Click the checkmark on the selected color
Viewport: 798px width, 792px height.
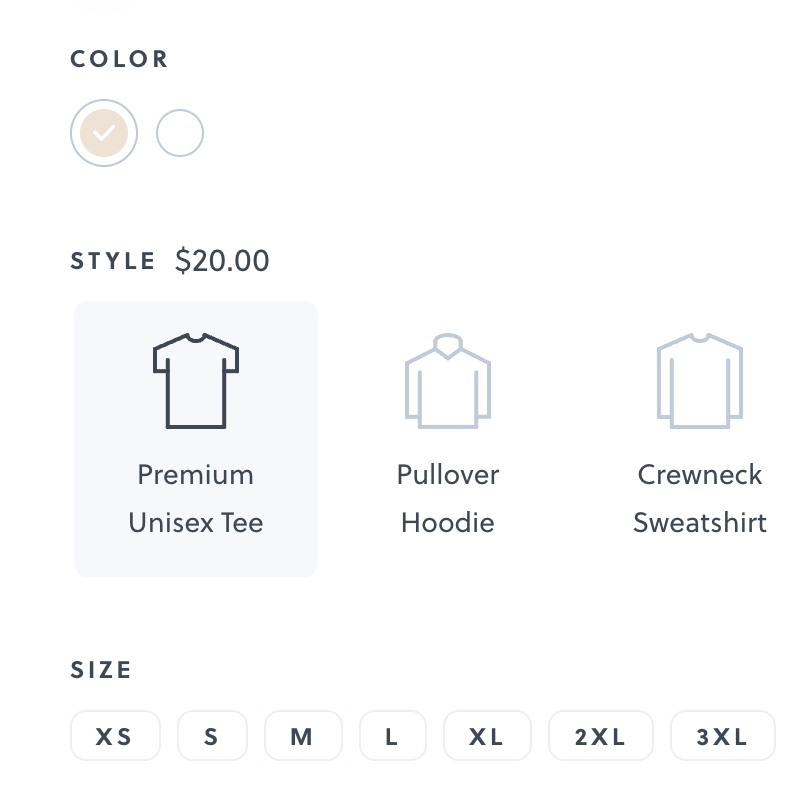tap(104, 132)
